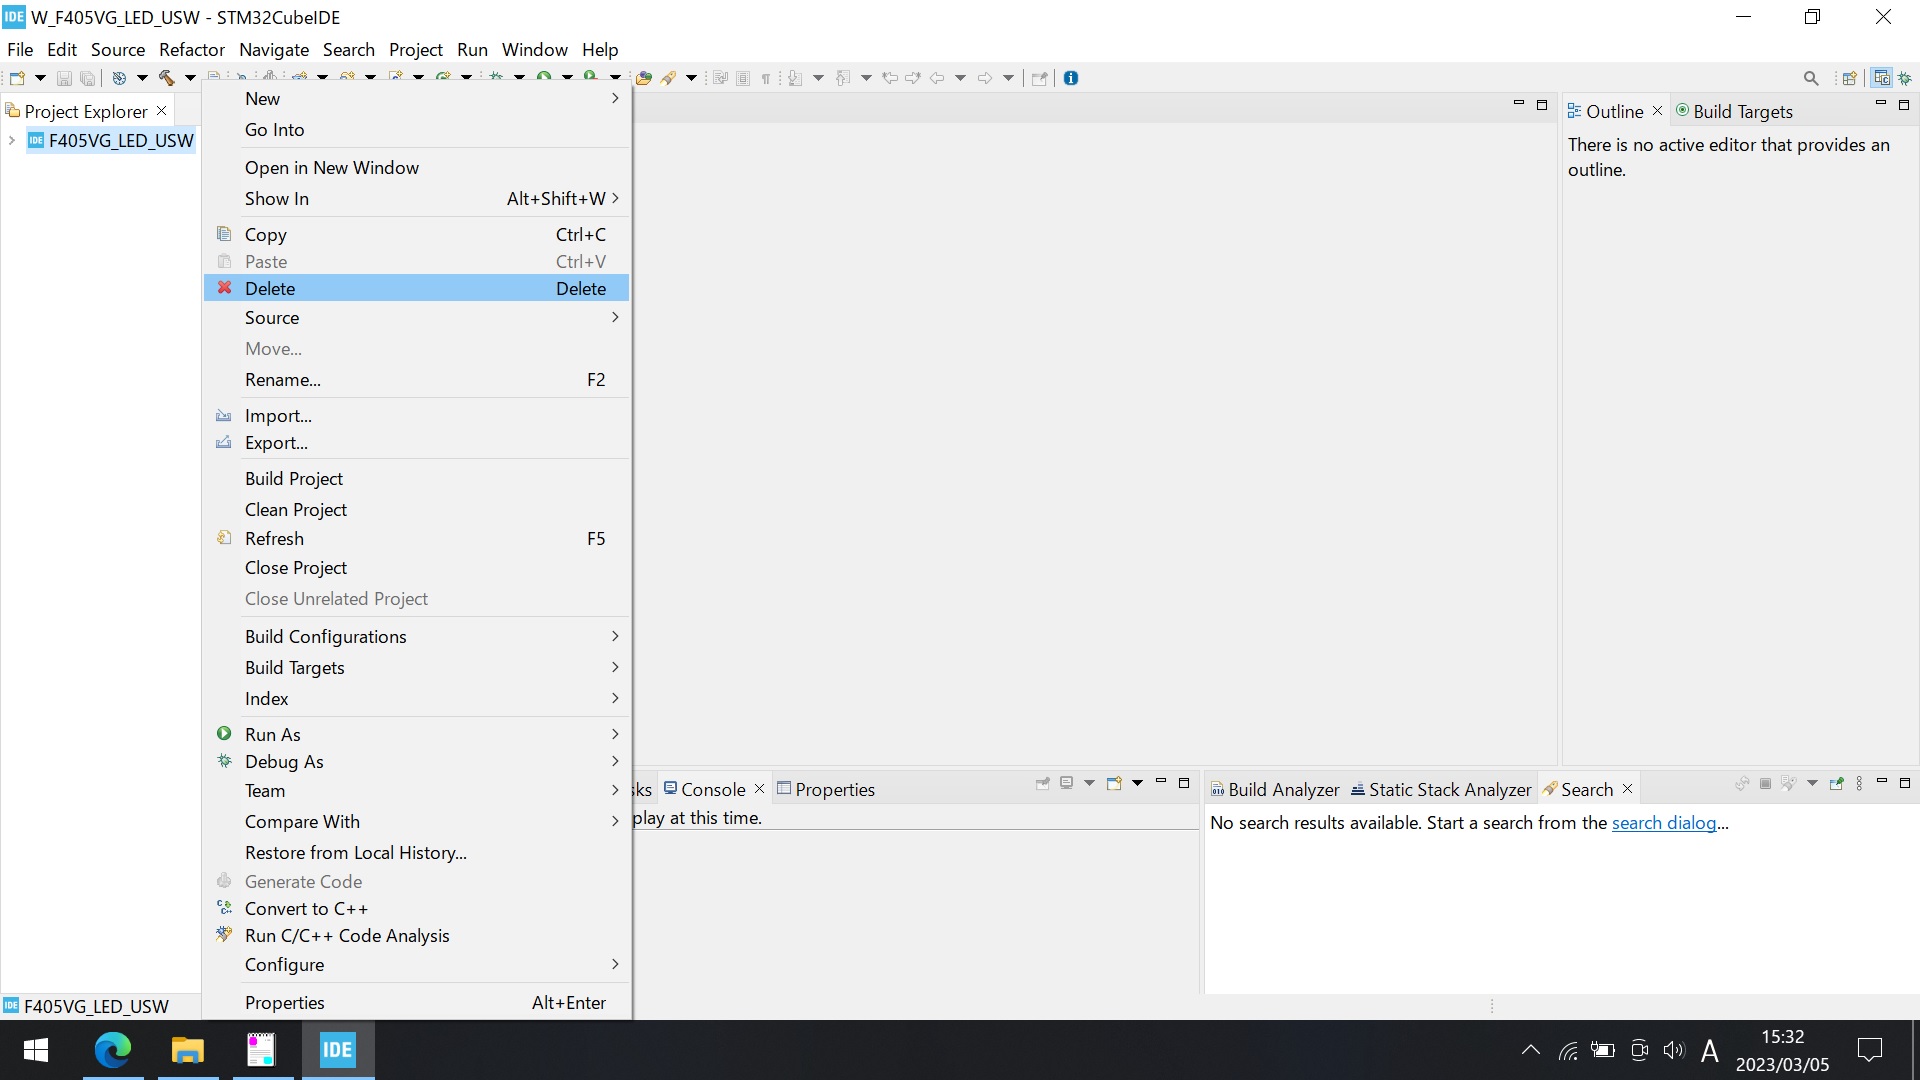Image resolution: width=1920 pixels, height=1080 pixels.
Task: Click Convert to C++ option
Action: click(x=306, y=909)
